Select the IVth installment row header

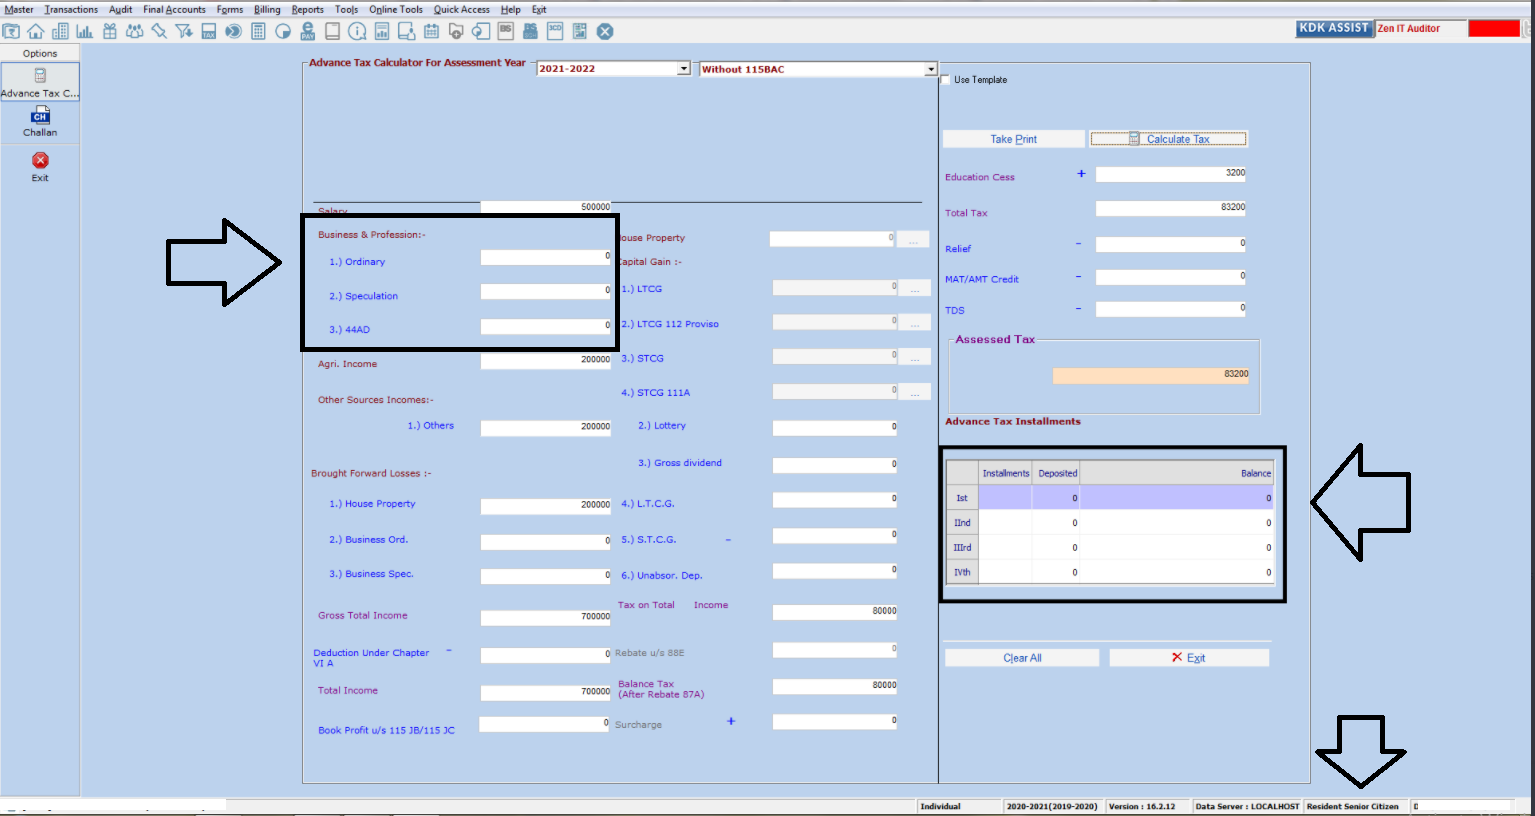(x=962, y=573)
